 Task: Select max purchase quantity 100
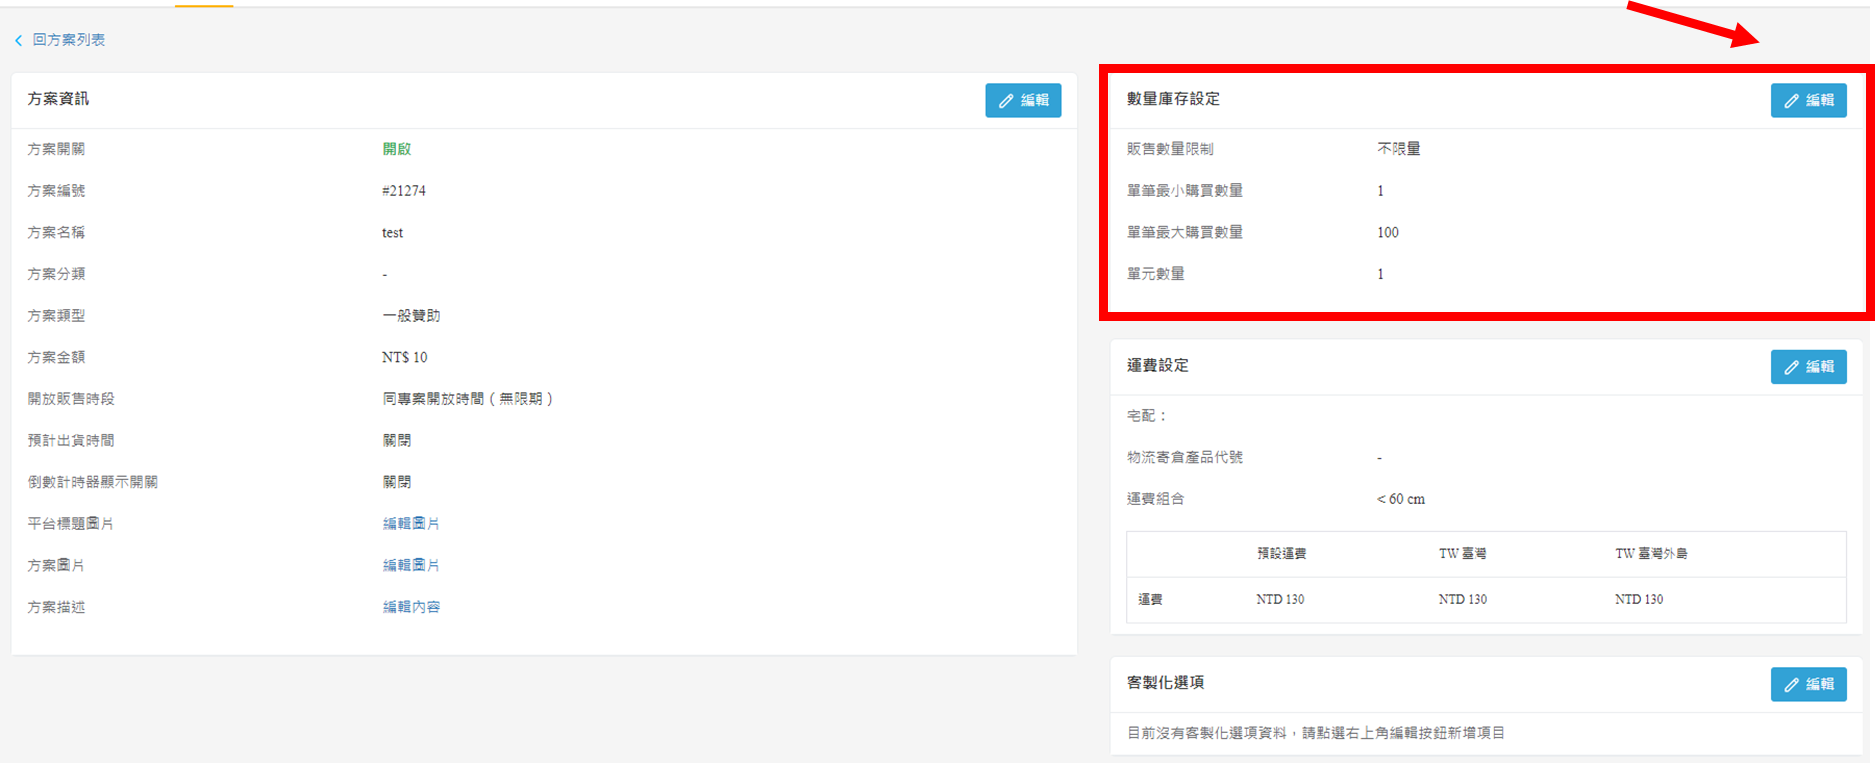pyautogui.click(x=1388, y=233)
